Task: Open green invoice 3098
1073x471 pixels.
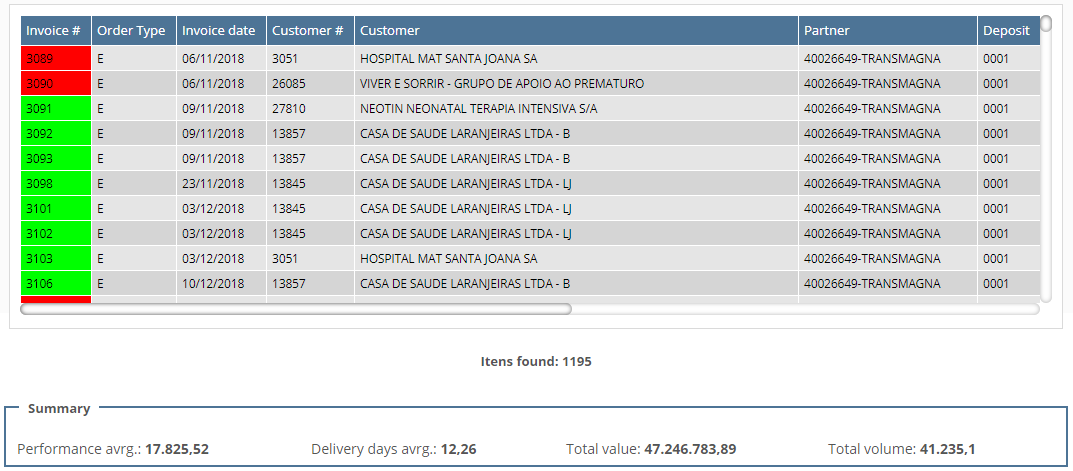Action: coord(55,184)
